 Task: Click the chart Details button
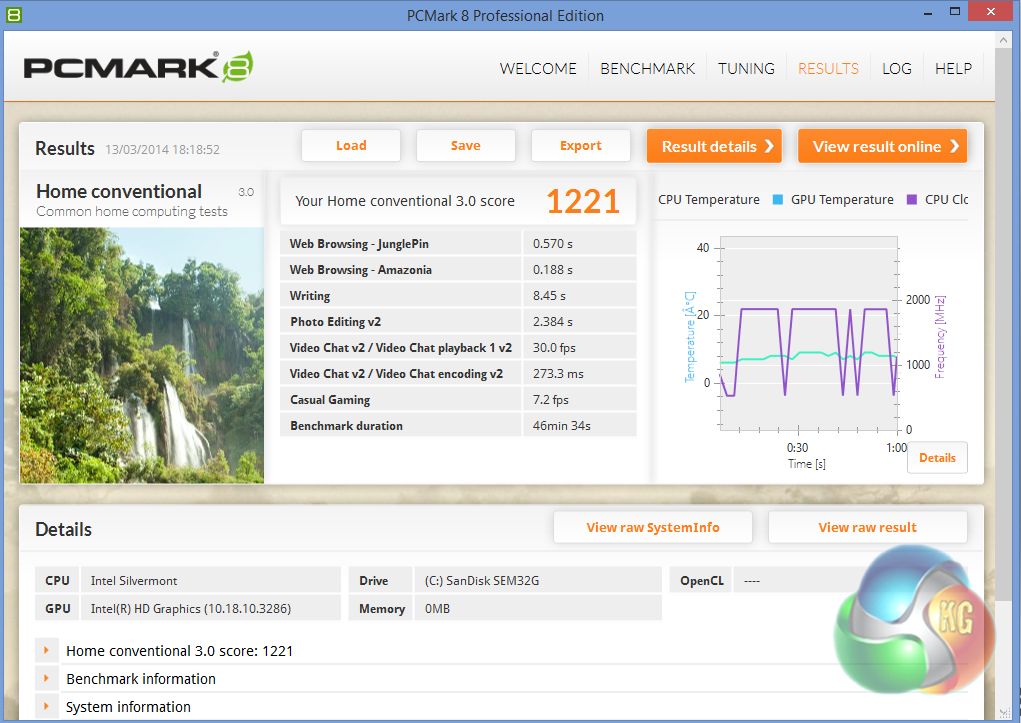pos(937,457)
